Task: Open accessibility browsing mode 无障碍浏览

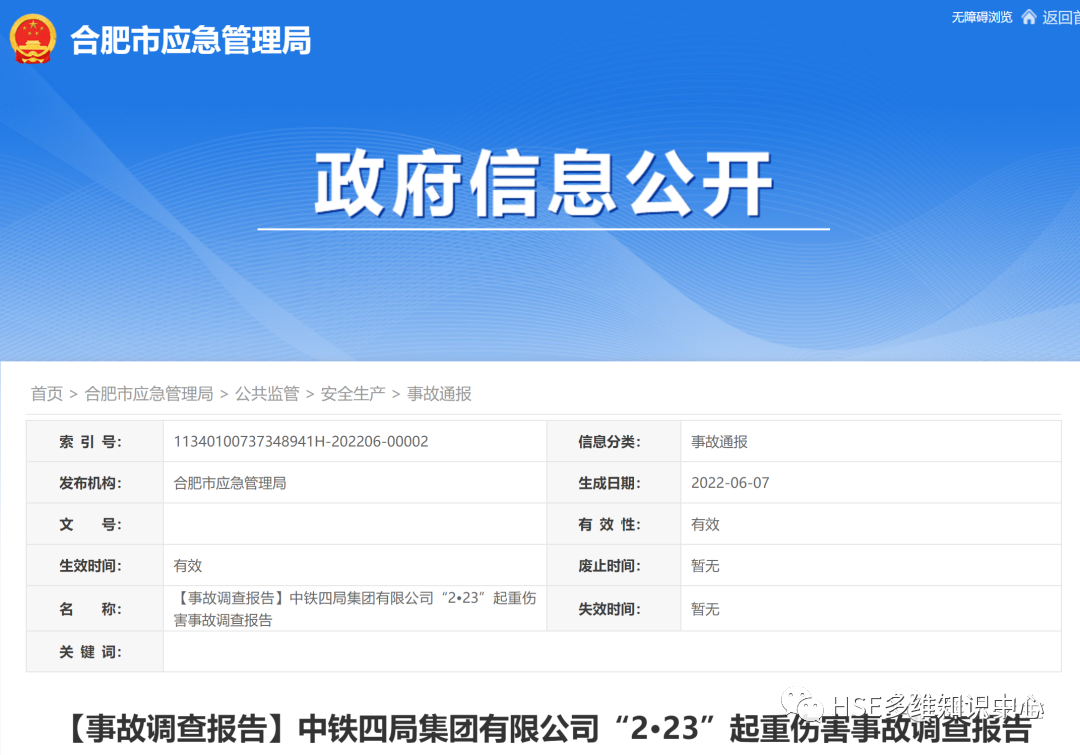Action: pos(982,17)
